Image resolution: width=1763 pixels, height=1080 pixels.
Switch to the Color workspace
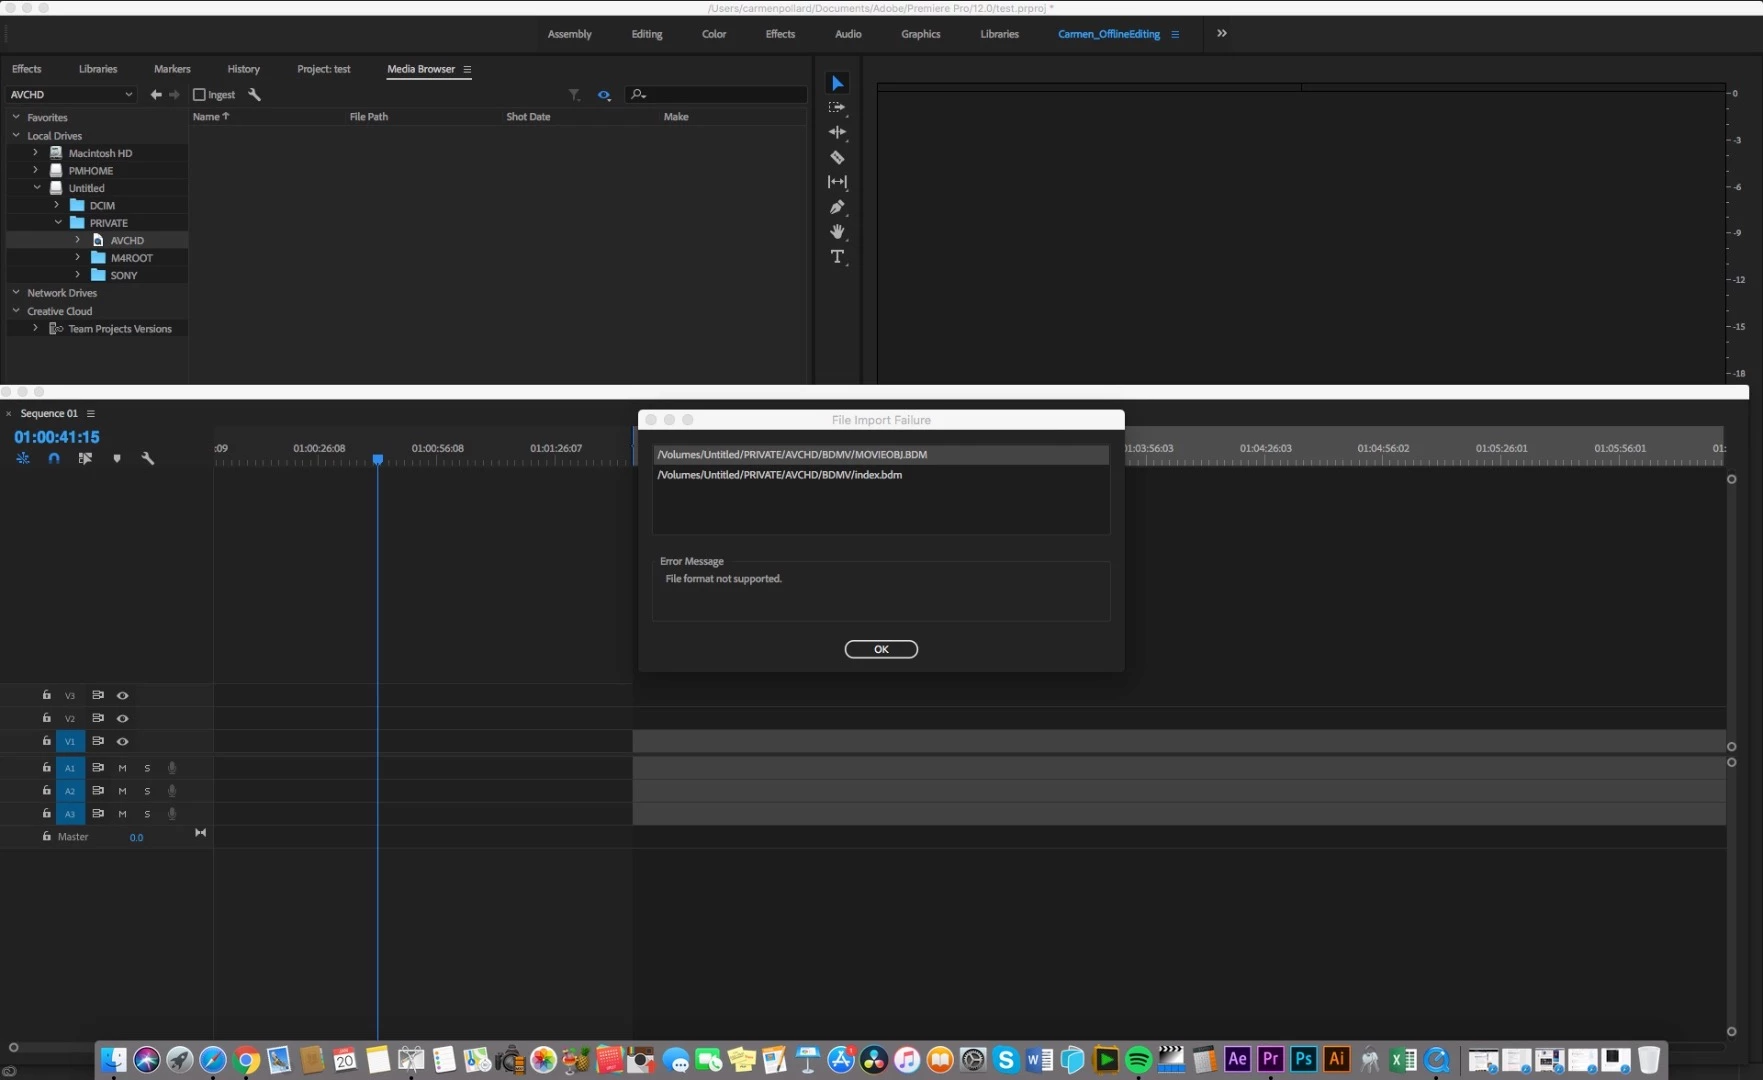tap(714, 34)
